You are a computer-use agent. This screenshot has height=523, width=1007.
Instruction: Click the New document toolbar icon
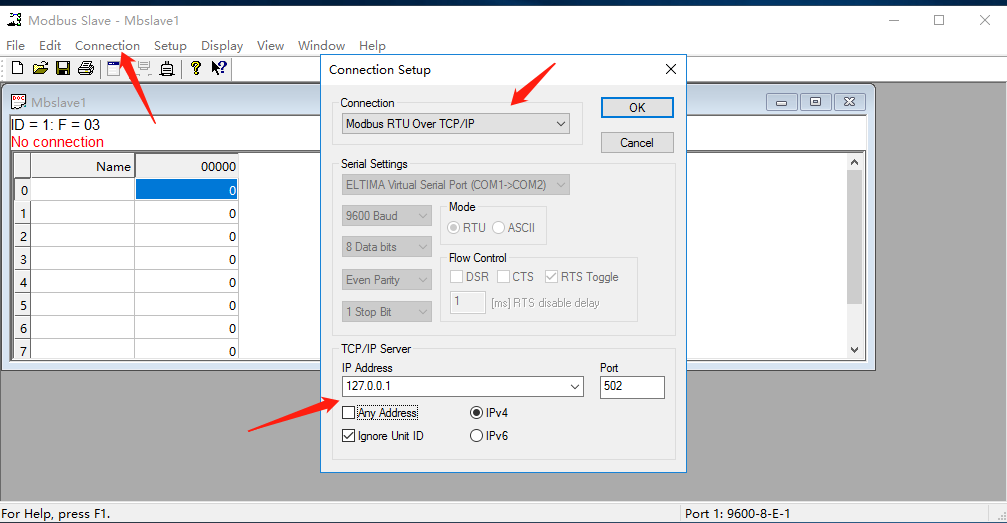[x=17, y=68]
